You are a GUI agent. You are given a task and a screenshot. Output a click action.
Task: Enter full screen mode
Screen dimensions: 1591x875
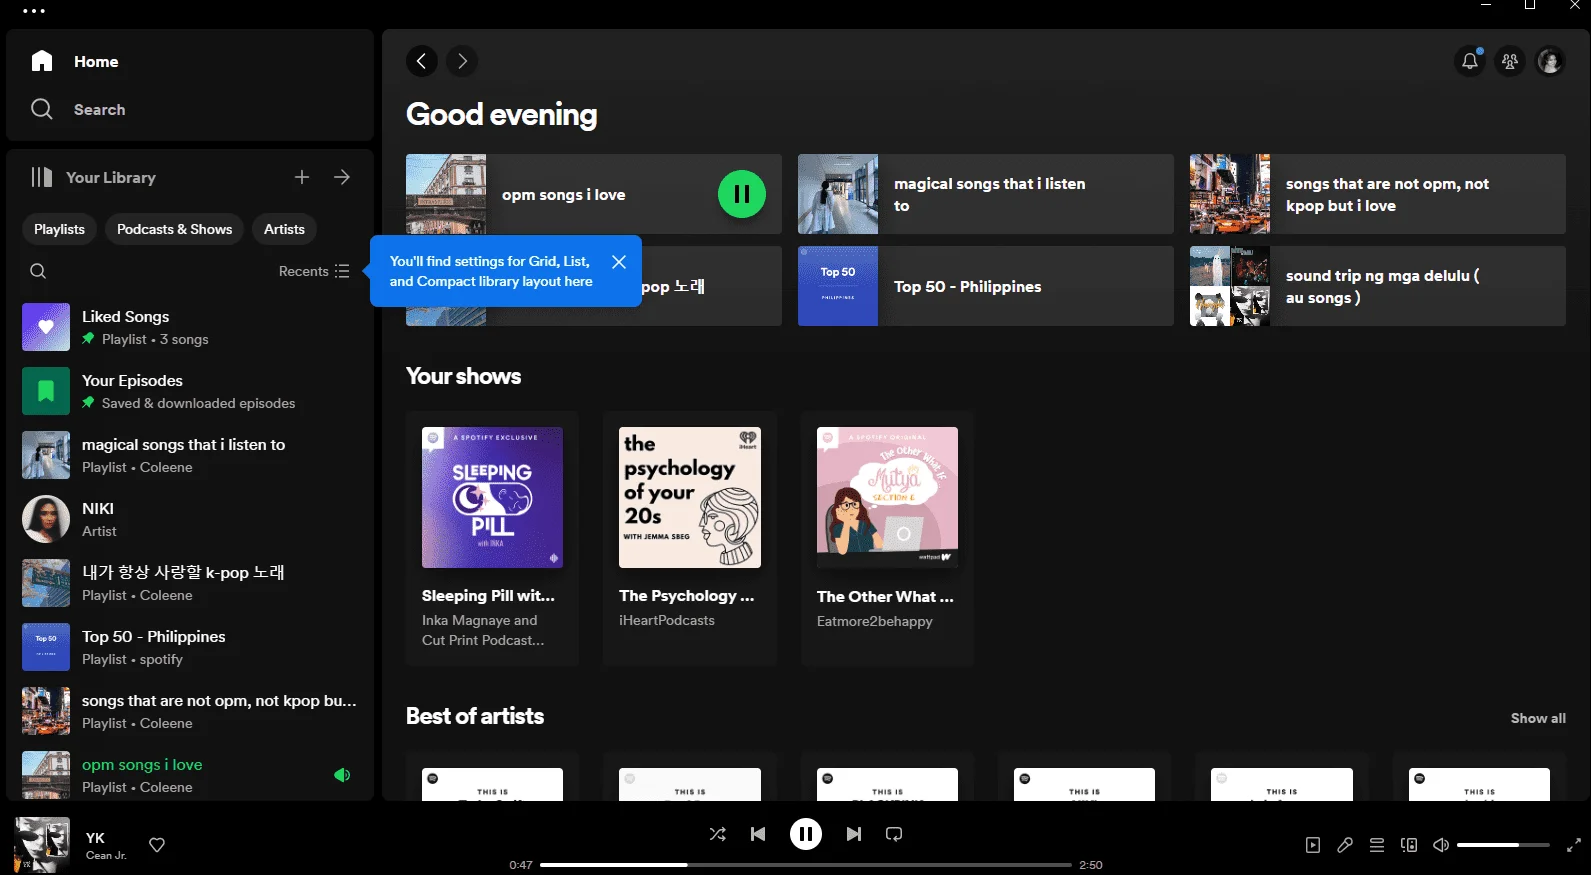[1573, 845]
